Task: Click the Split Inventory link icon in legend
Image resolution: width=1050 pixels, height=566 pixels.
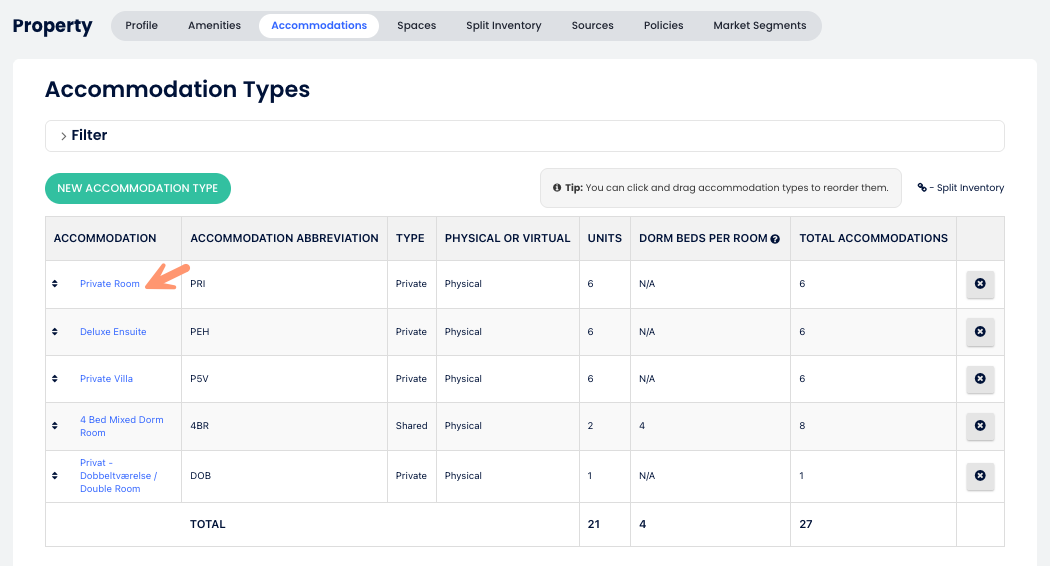Action: [x=922, y=188]
